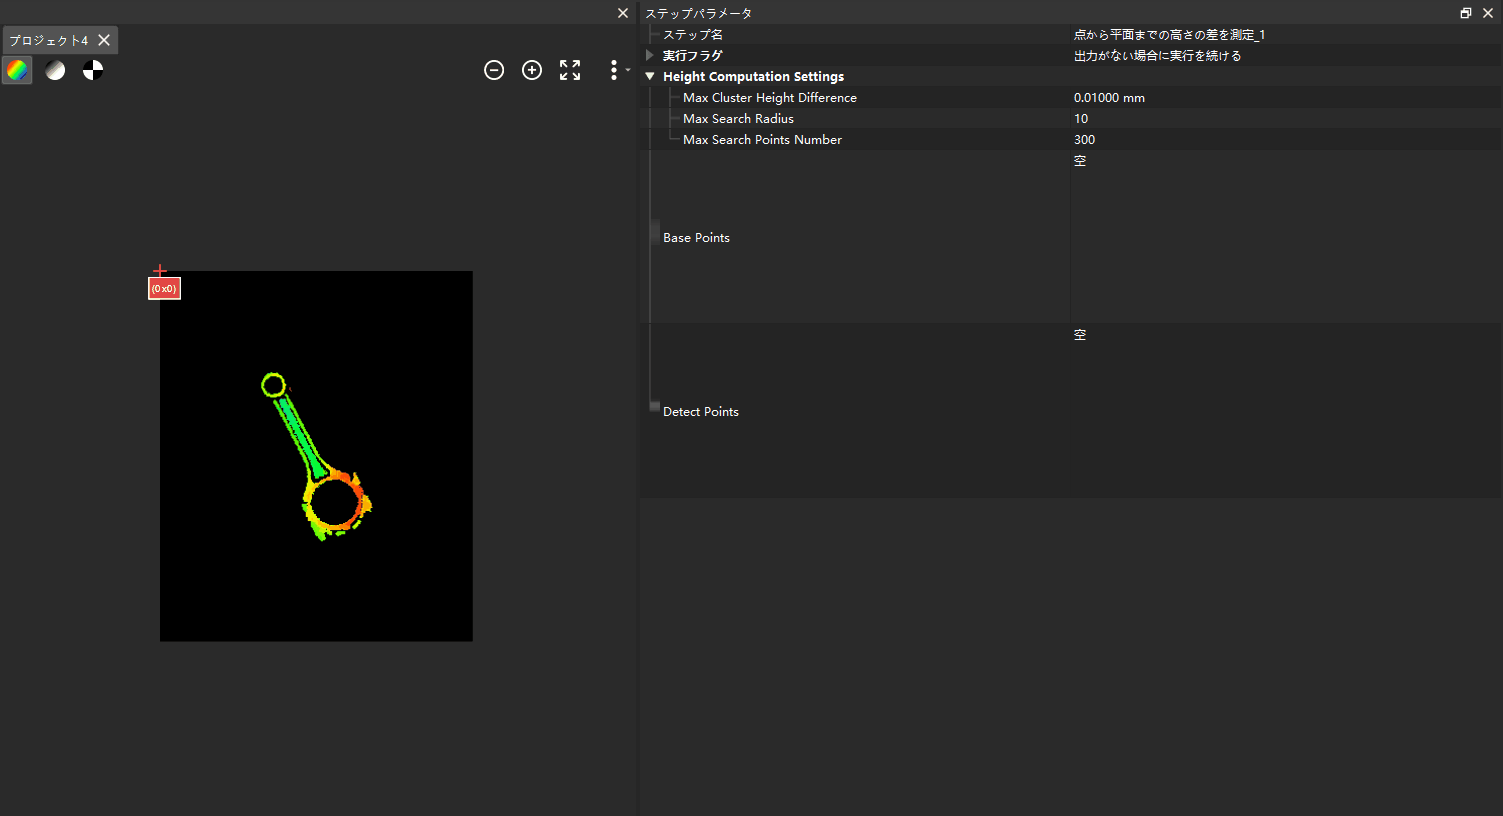Switch to grayscale display mode icon
The width and height of the screenshot is (1503, 816).
coord(55,70)
